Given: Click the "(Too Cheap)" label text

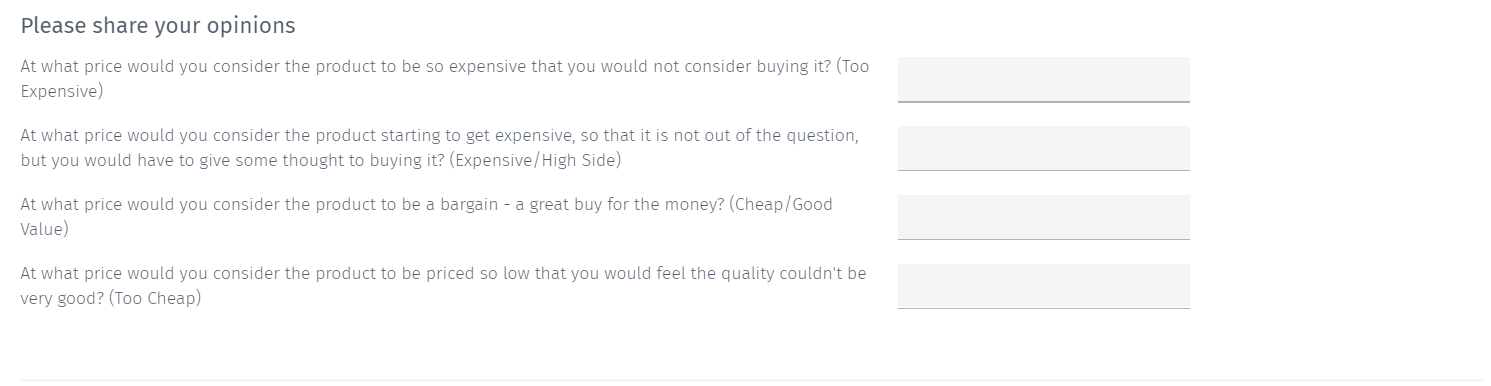Looking at the screenshot, I should [x=155, y=298].
